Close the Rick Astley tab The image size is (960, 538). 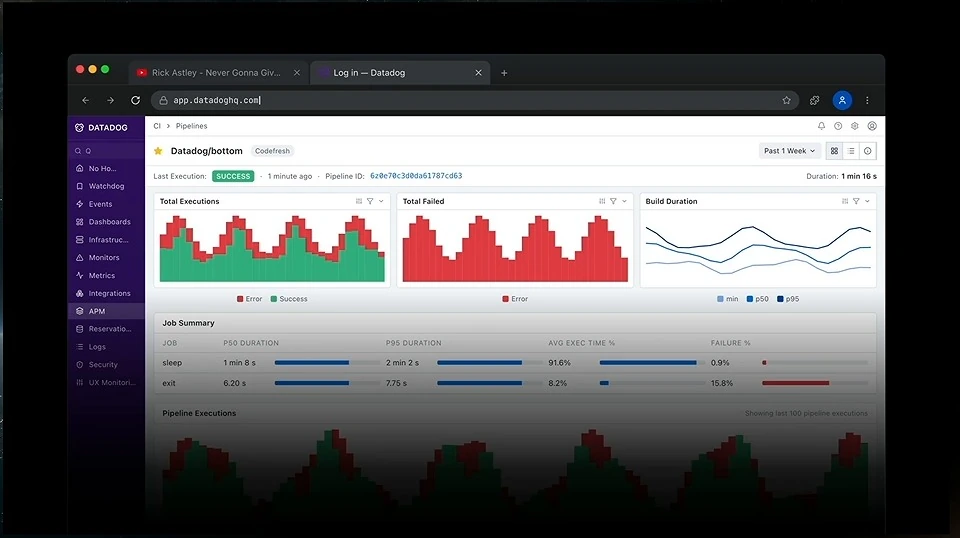click(297, 72)
